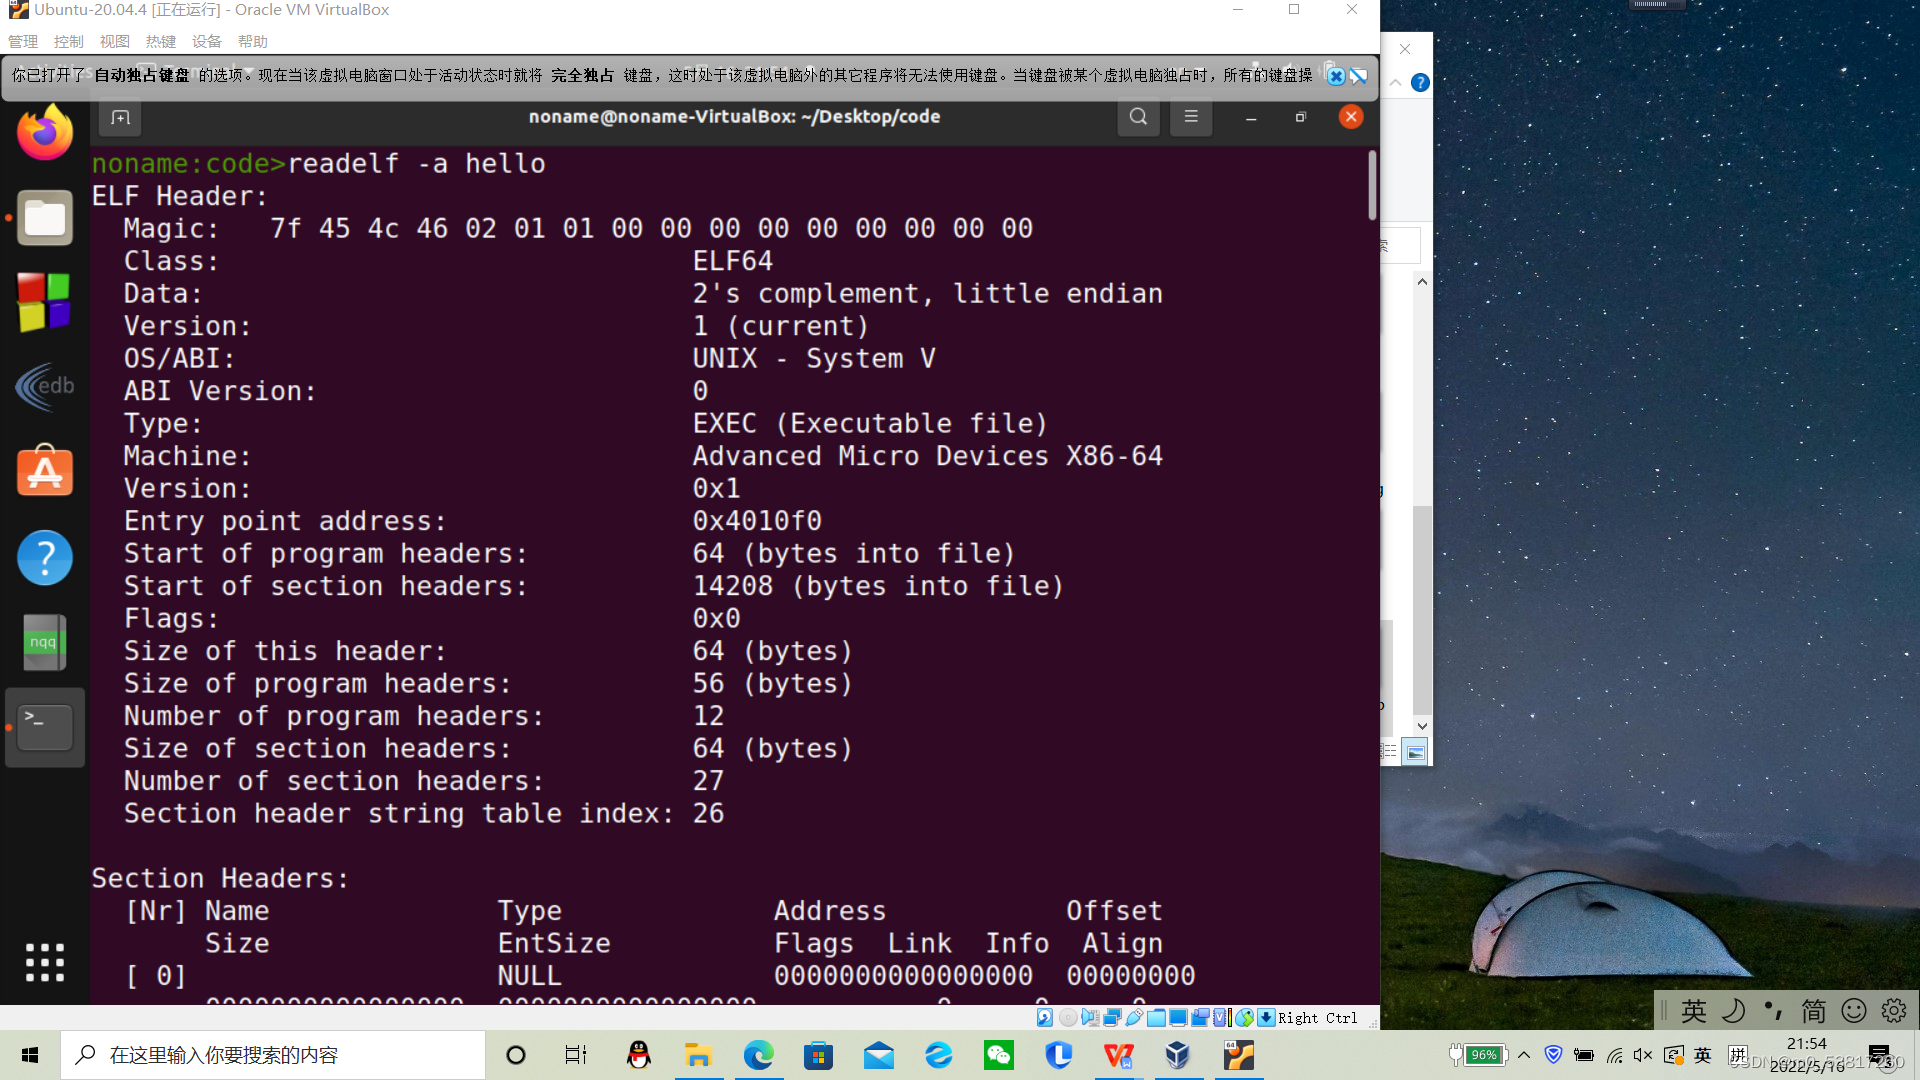Open the 视图 menu in VirtualBox
1920x1080 pixels.
pos(115,41)
